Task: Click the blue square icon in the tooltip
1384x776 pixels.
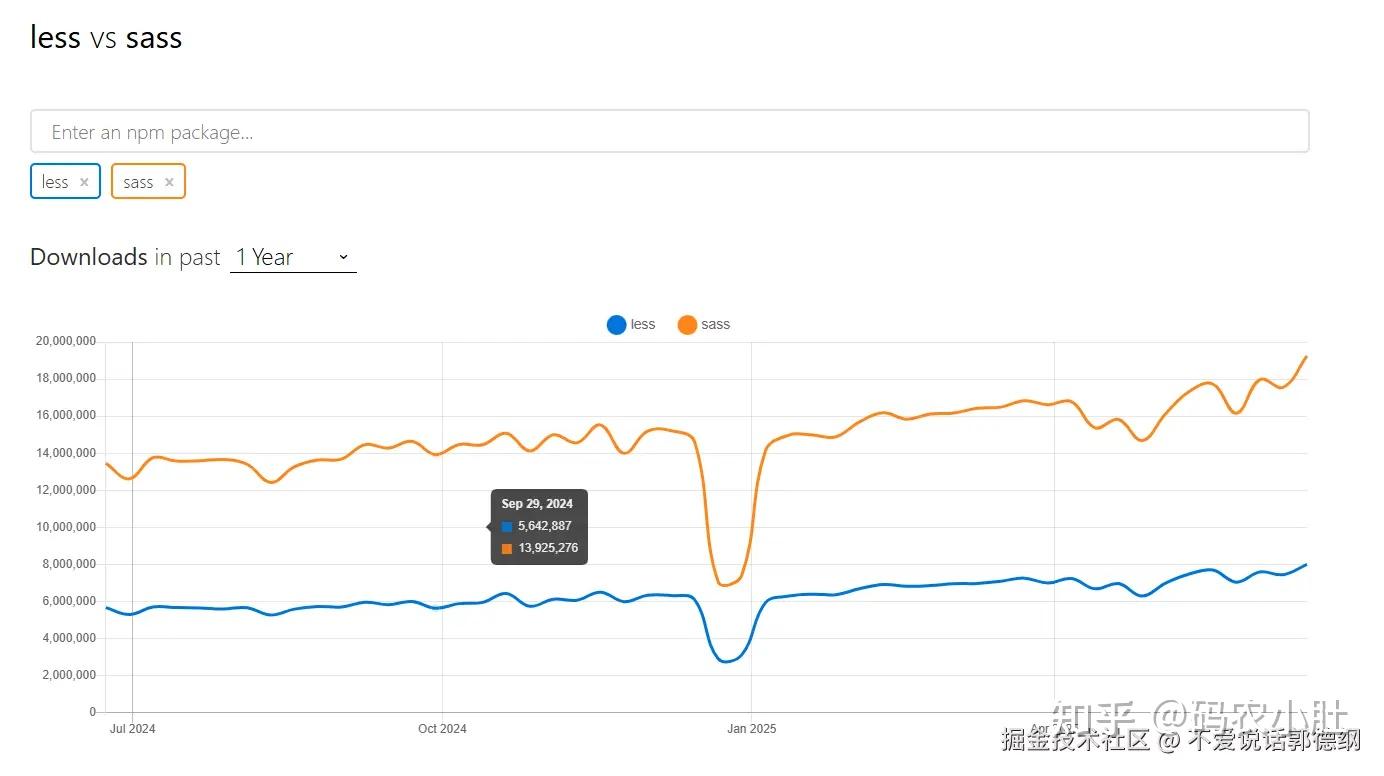Action: pos(505,525)
